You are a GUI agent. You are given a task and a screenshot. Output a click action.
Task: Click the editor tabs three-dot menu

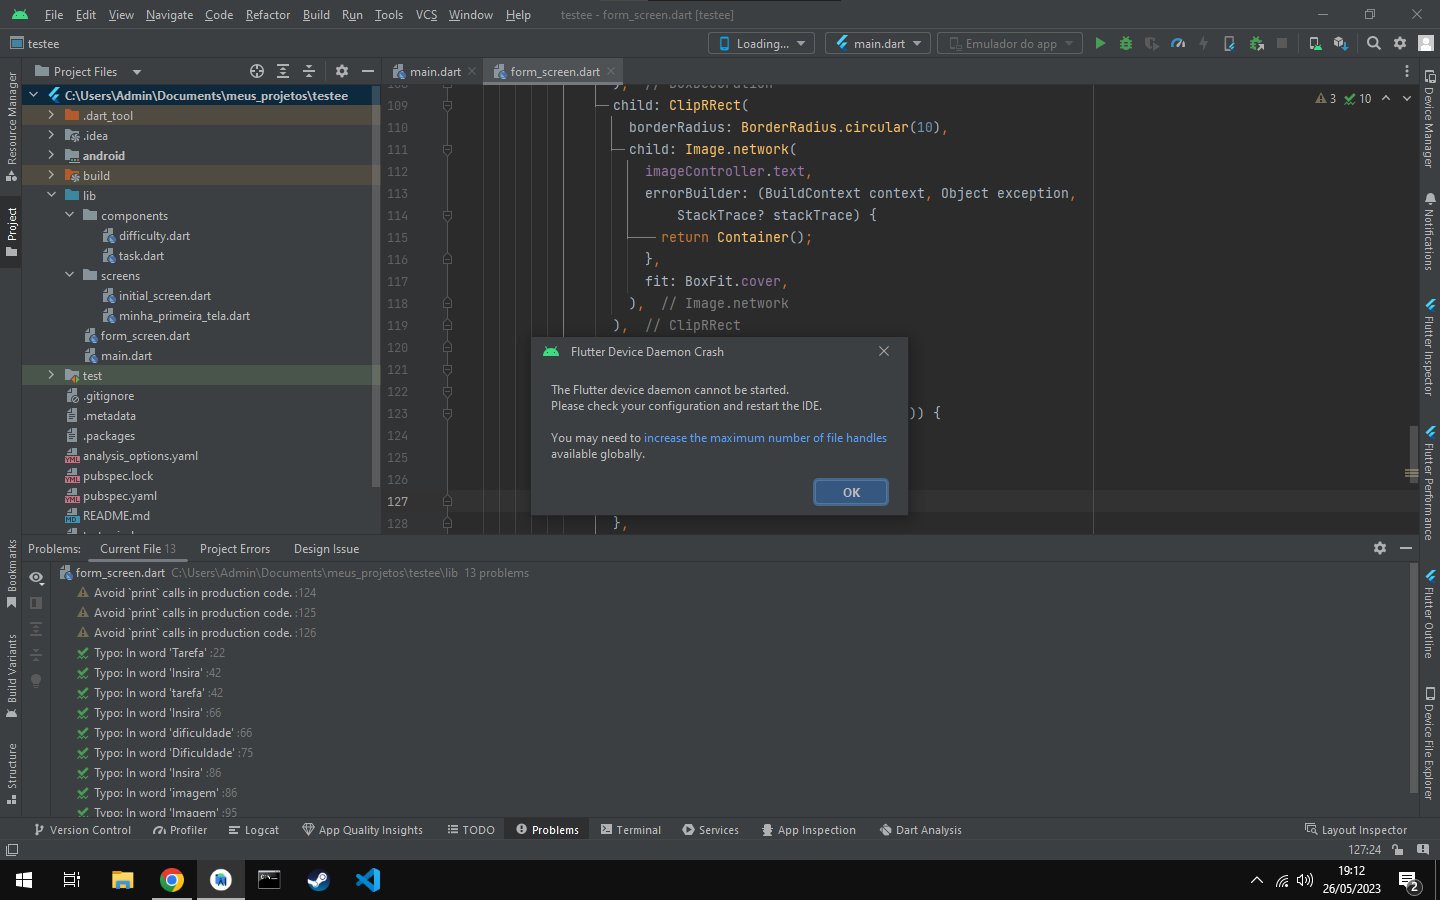[x=1407, y=71]
